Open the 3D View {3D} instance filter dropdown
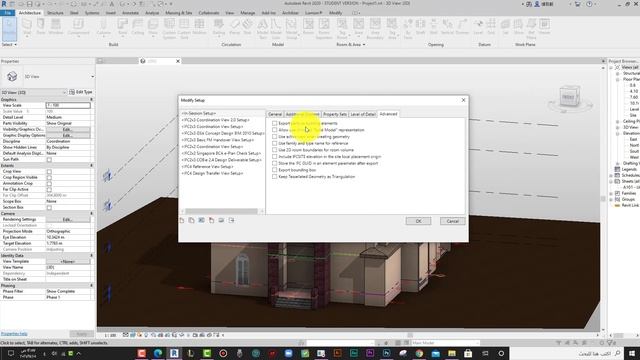 pyautogui.click(x=64, y=92)
